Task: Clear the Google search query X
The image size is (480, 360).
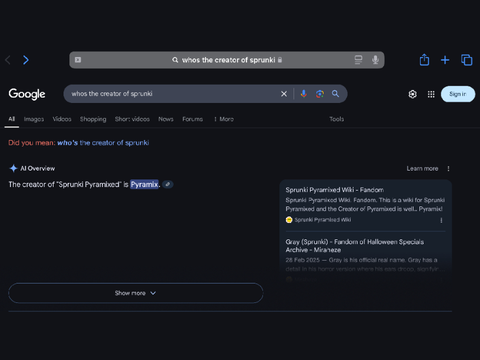Action: pyautogui.click(x=284, y=94)
